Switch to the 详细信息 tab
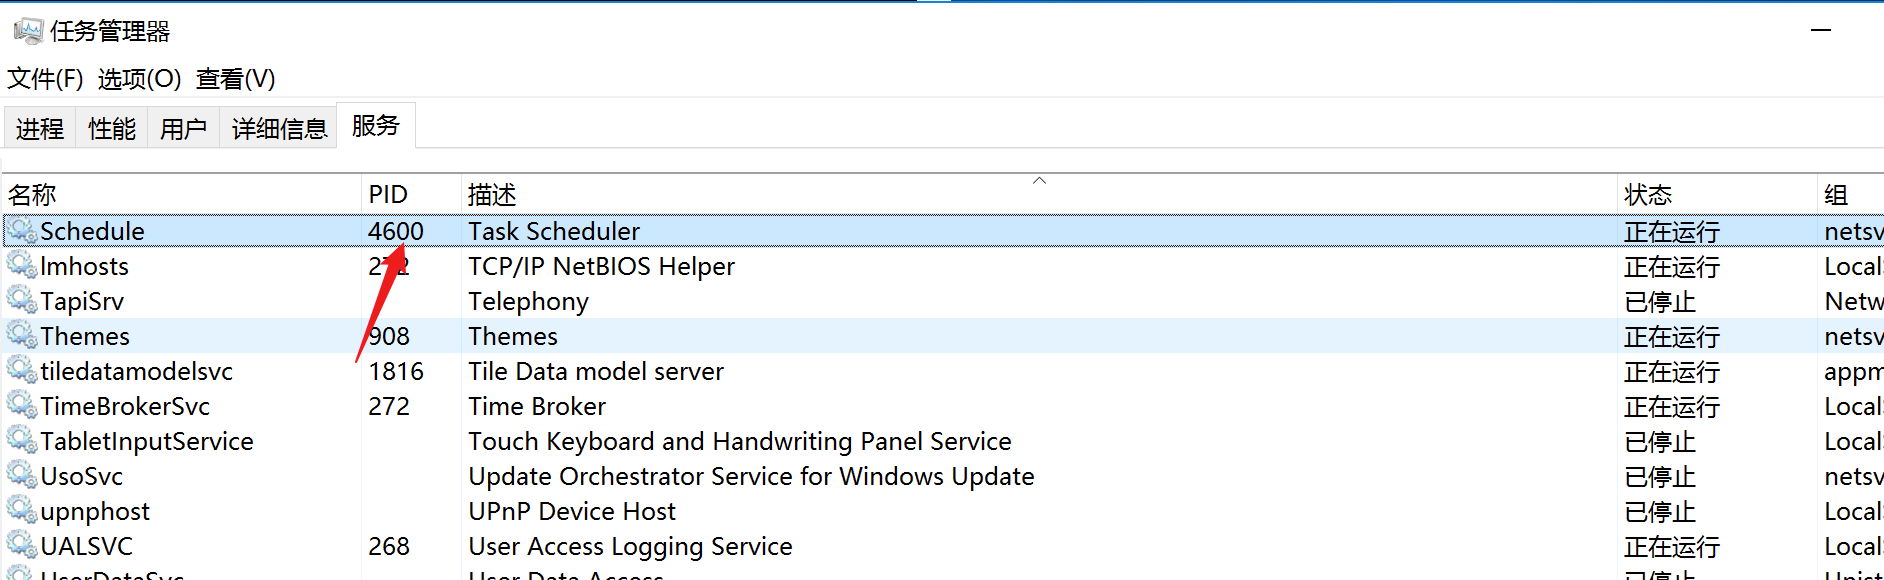The width and height of the screenshot is (1884, 580). (279, 129)
